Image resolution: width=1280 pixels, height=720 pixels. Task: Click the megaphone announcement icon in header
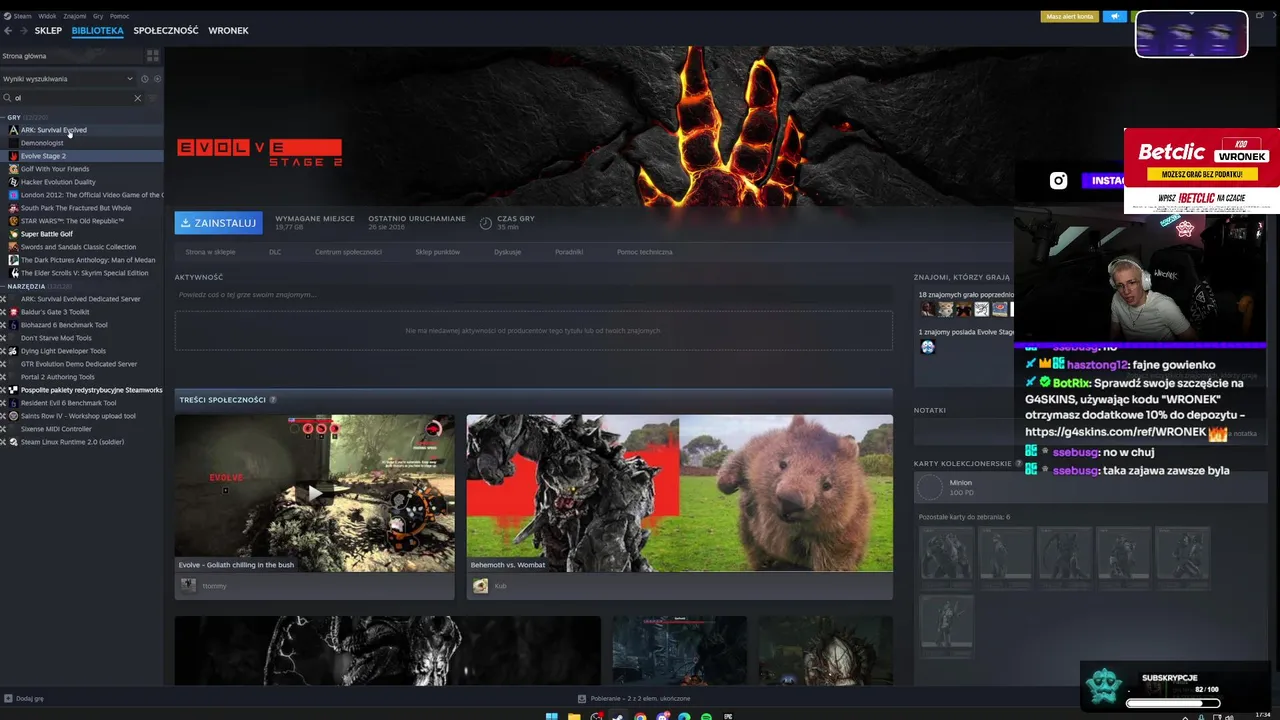1114,17
